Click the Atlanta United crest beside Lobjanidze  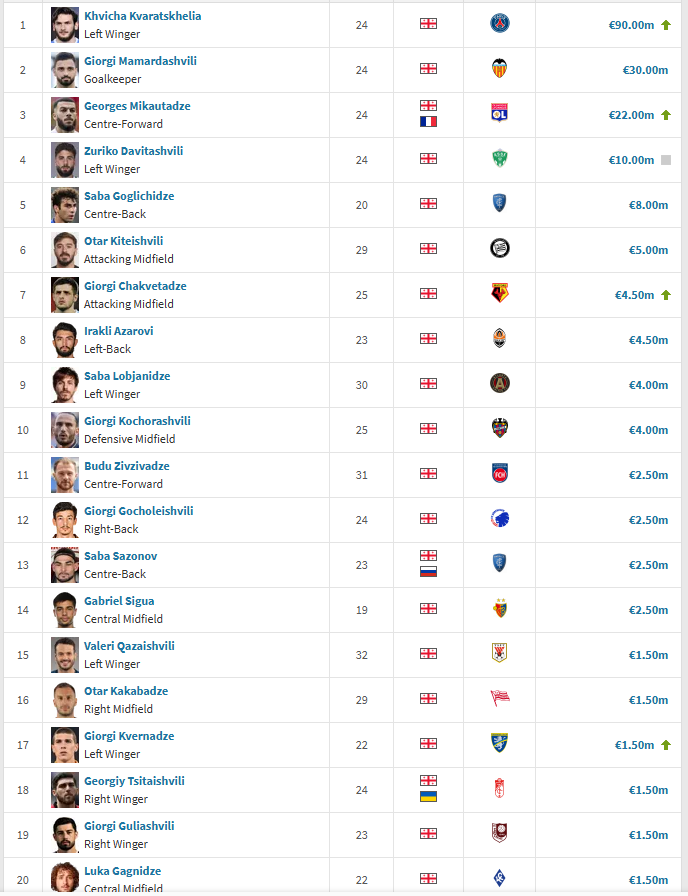point(499,384)
